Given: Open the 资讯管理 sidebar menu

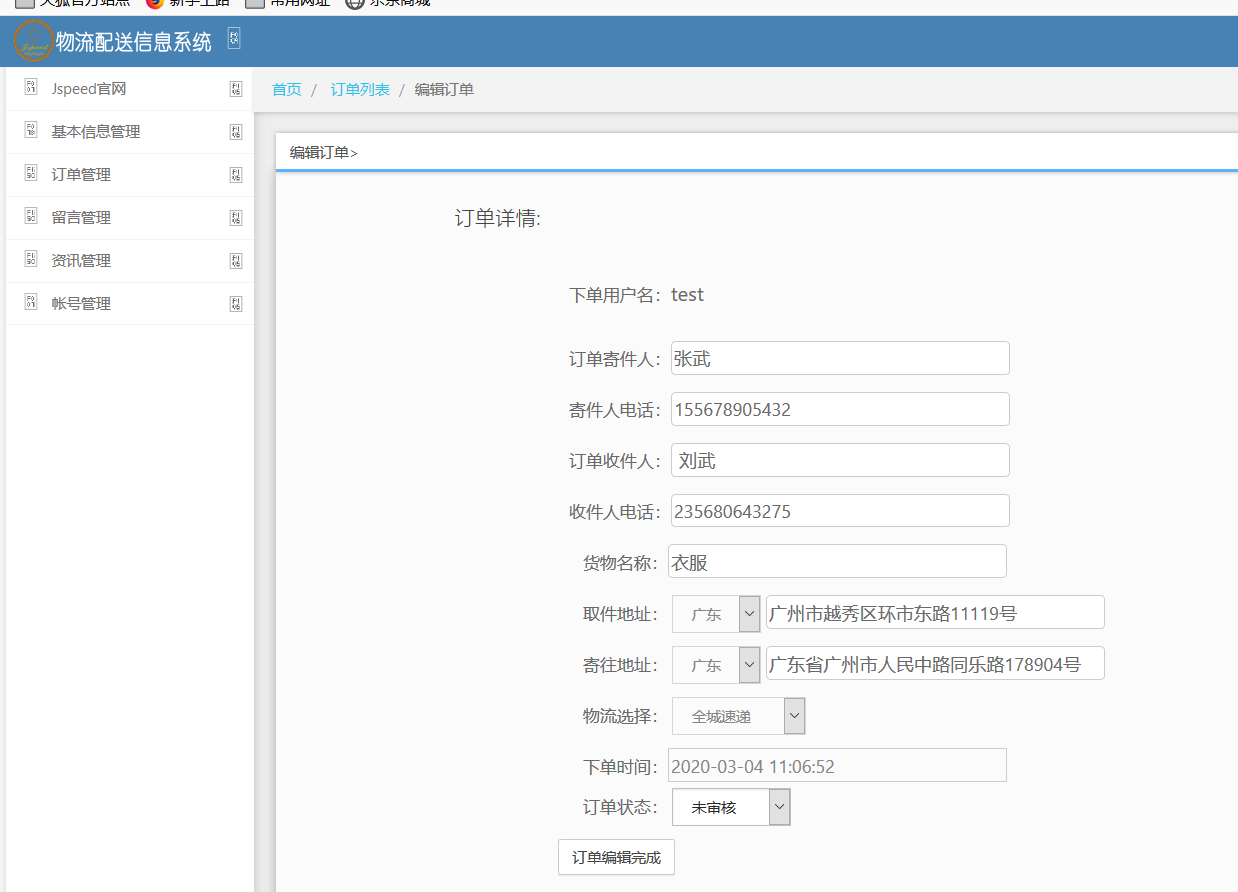Looking at the screenshot, I should click(x=130, y=261).
